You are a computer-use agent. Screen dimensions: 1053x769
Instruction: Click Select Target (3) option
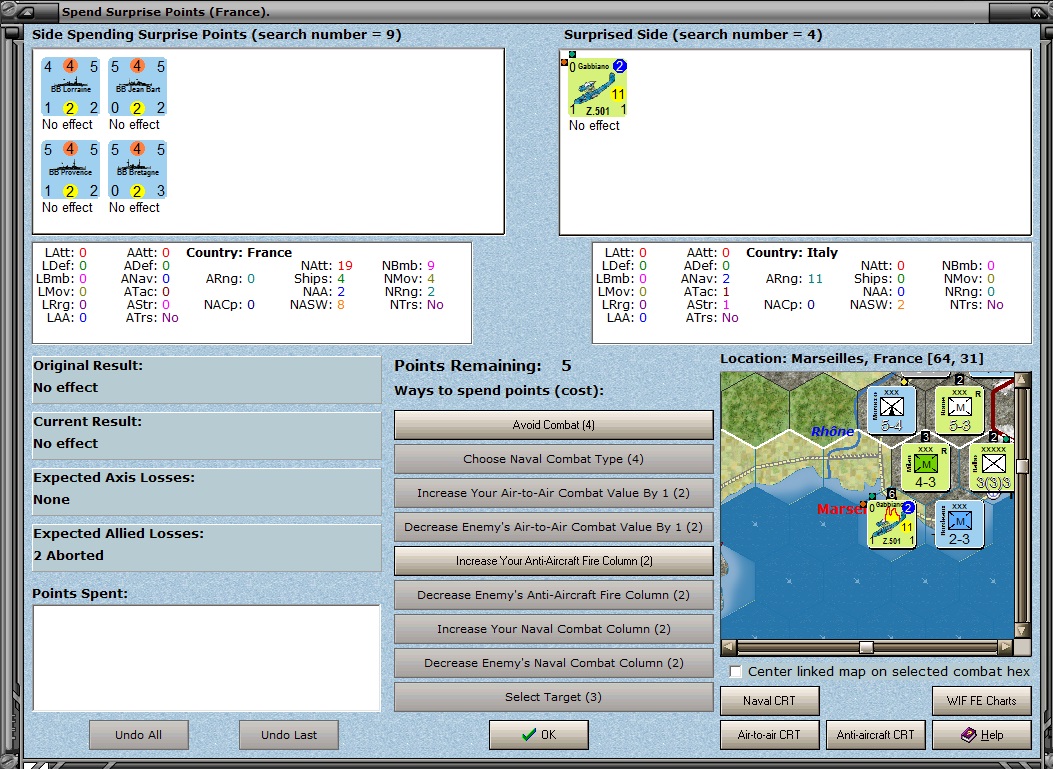click(553, 697)
